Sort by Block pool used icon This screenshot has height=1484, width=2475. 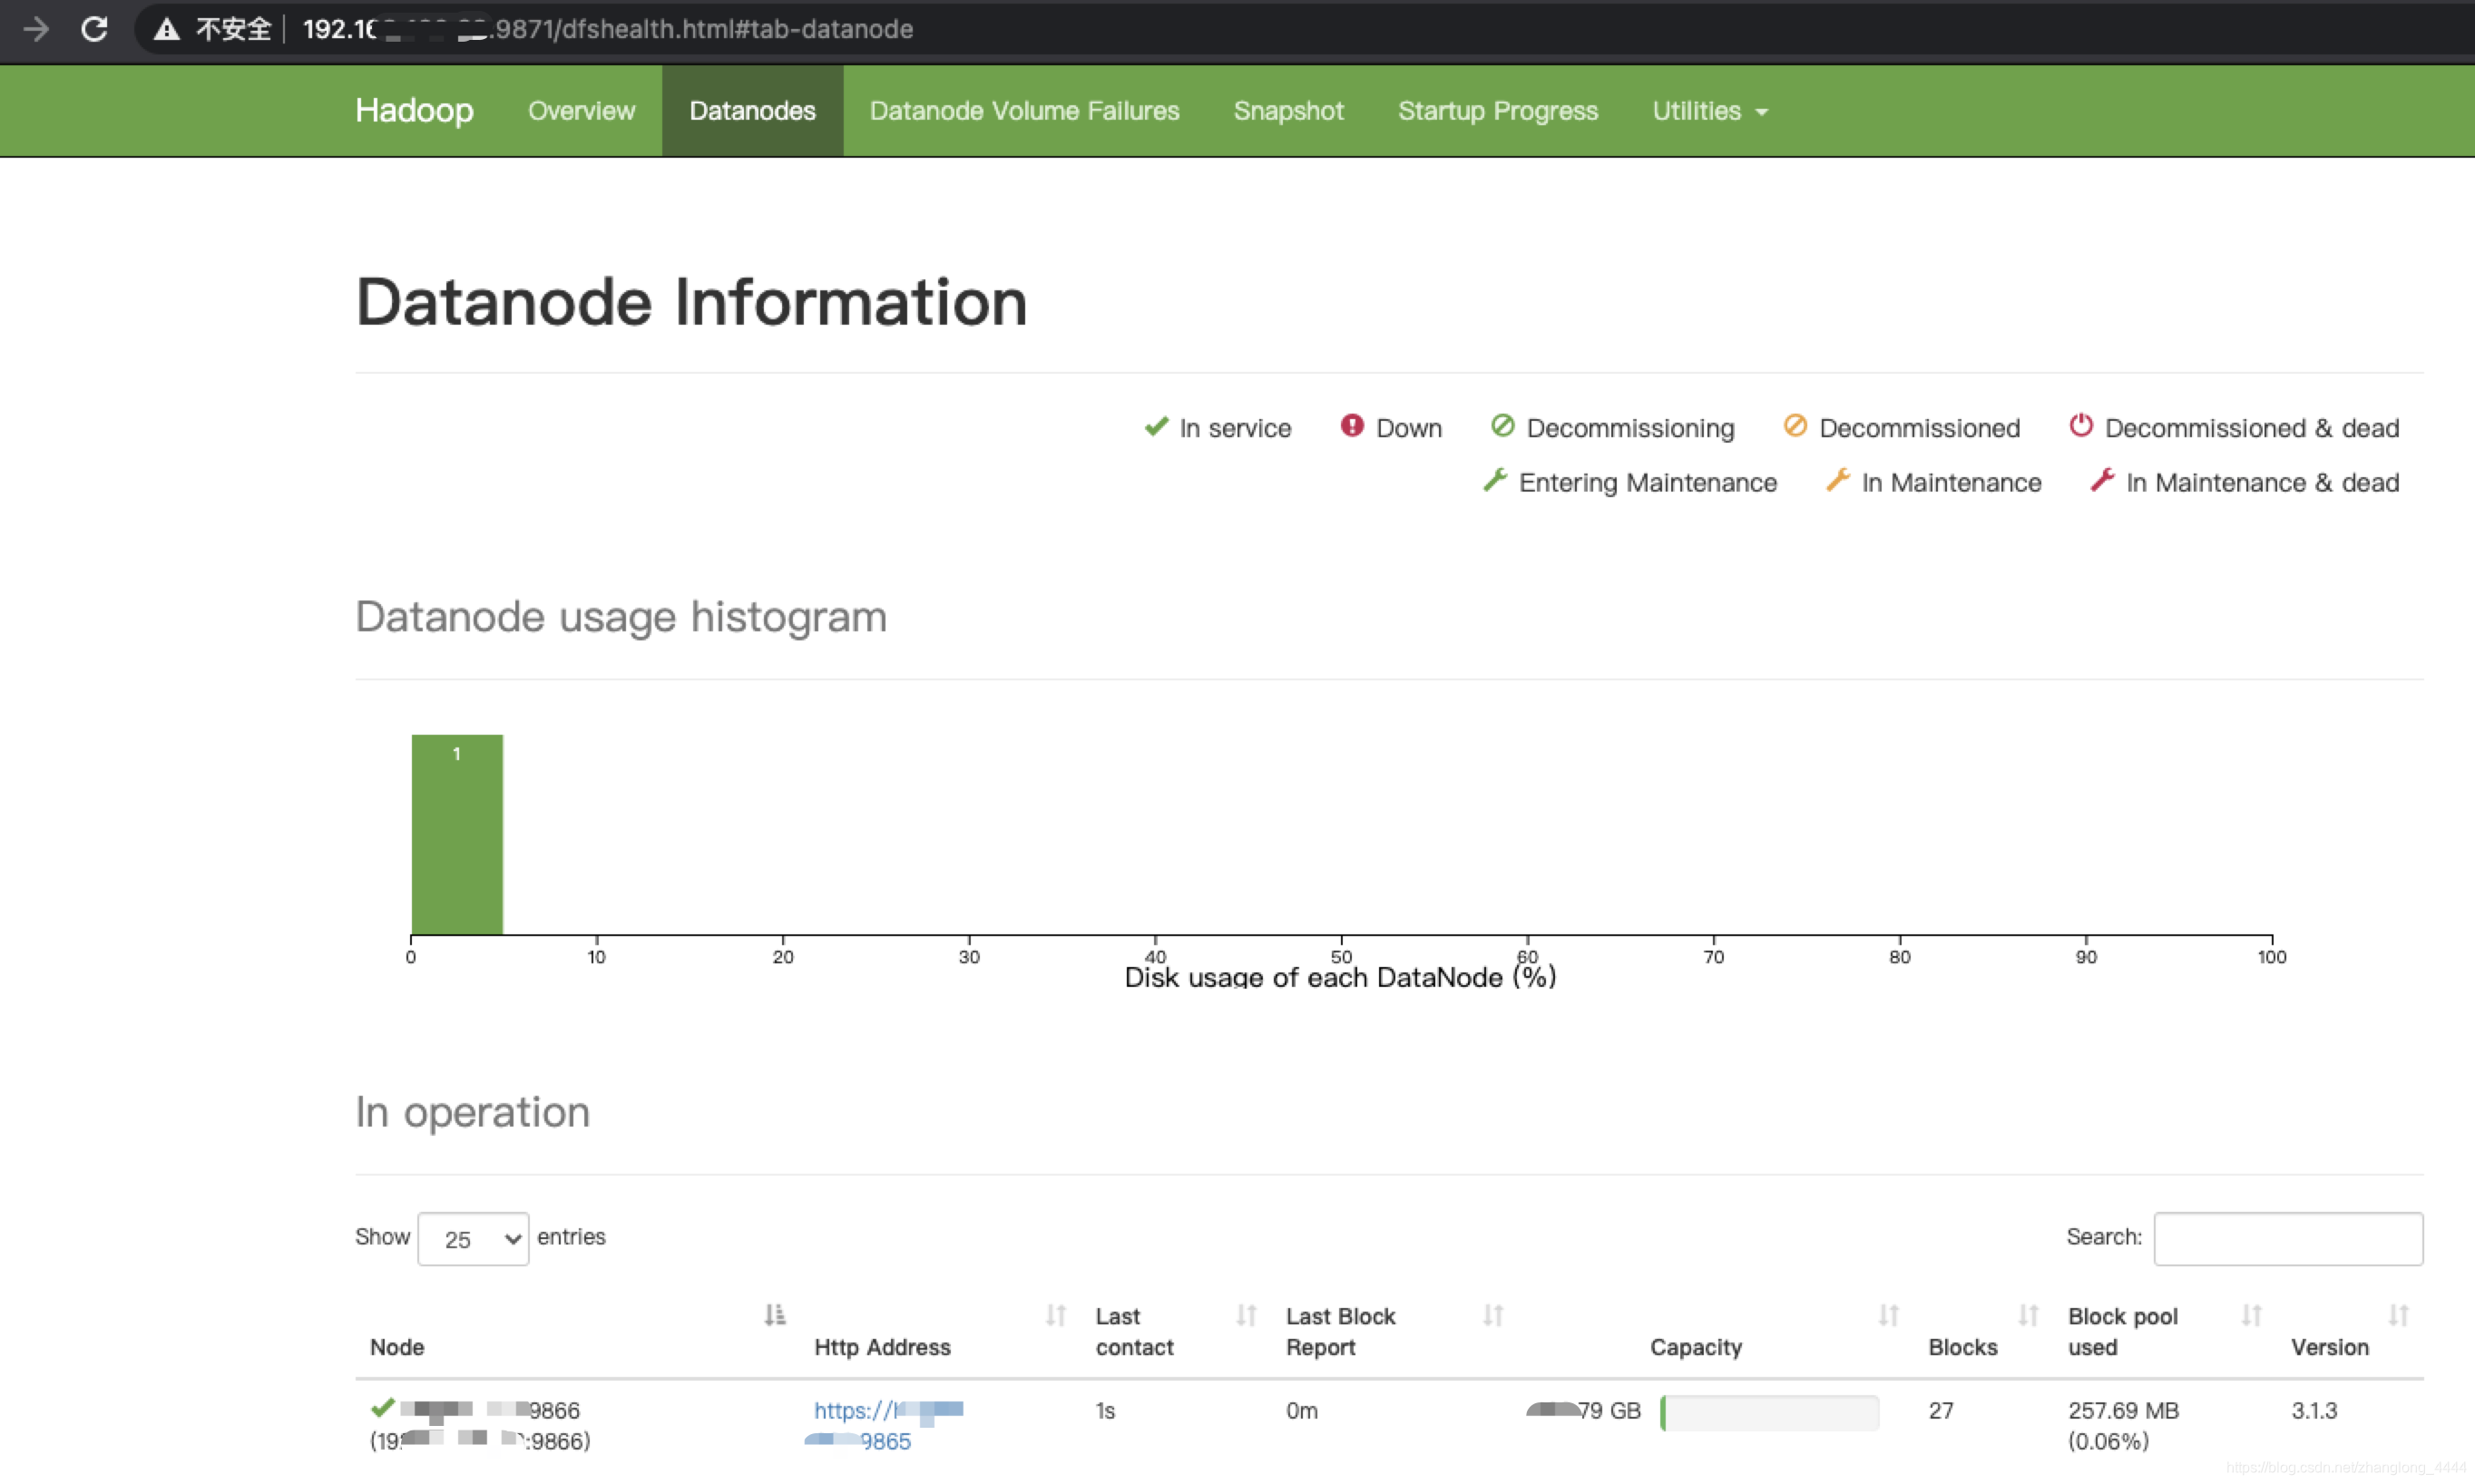pos(2251,1315)
